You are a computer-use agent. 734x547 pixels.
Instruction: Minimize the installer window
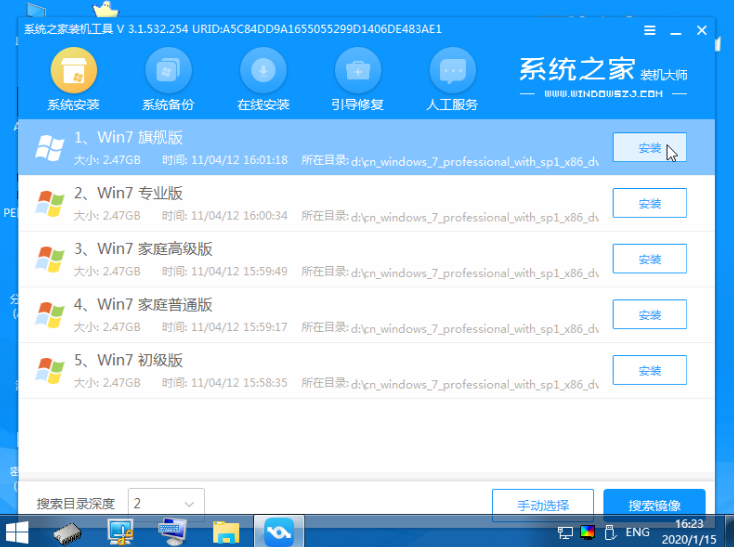[675, 31]
